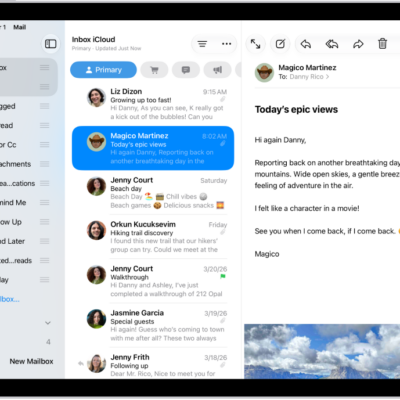This screenshot has height=400, width=400.
Task: Expand recipient details next to Danny Rico
Action: coord(328,77)
